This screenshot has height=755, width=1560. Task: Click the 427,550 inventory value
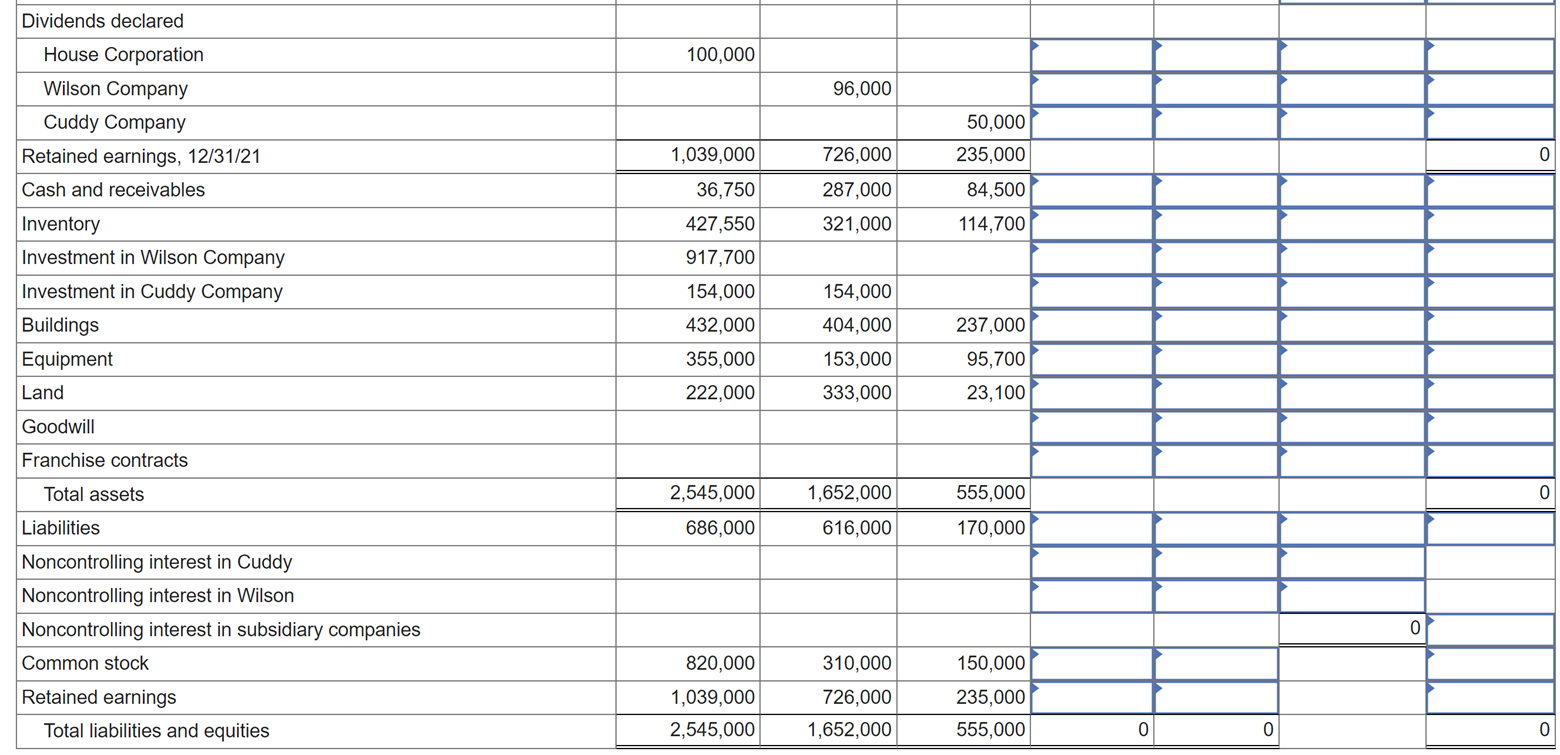coord(721,225)
